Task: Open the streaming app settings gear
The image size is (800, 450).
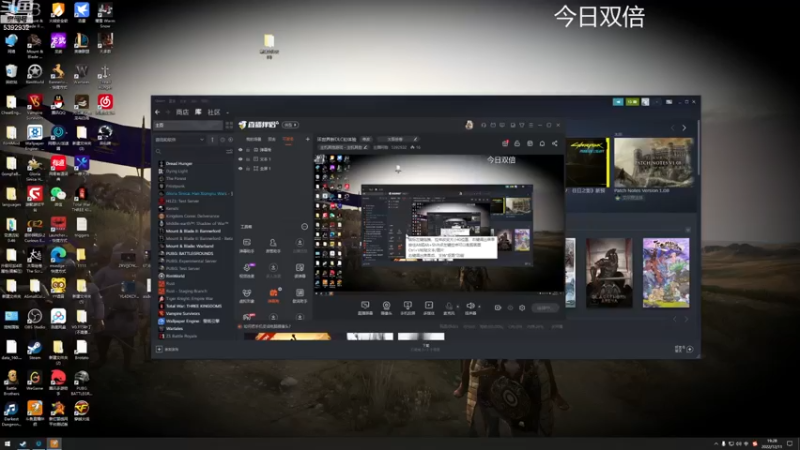Action: point(522,308)
